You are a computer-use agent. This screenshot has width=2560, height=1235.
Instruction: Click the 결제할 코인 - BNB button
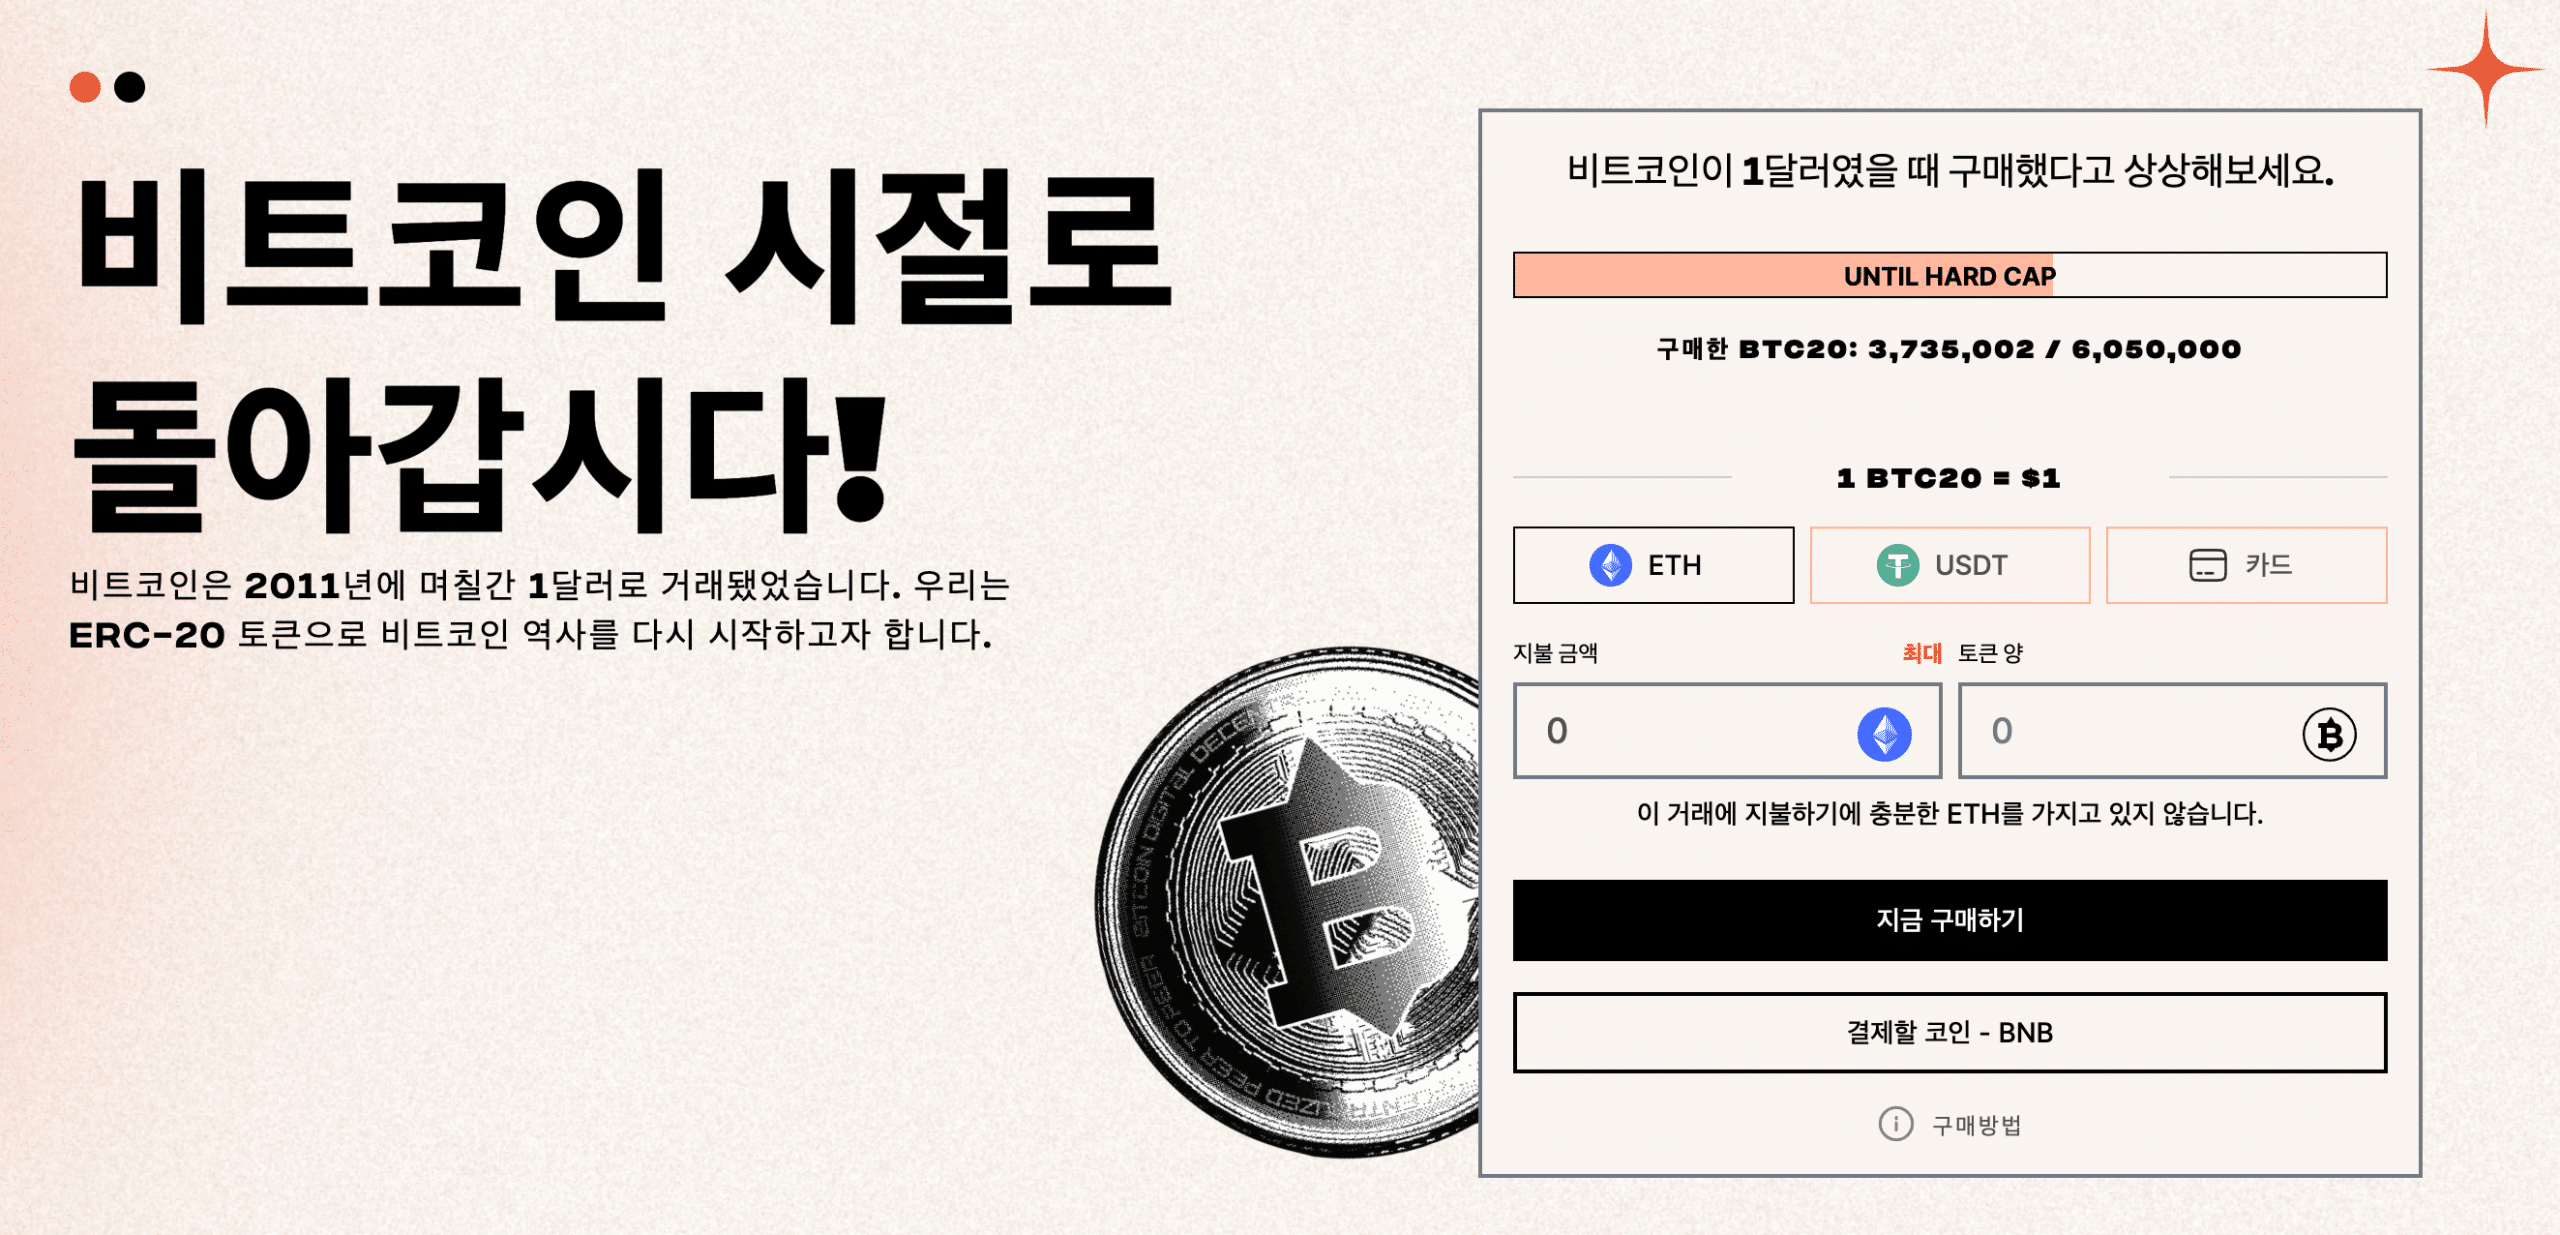click(1949, 1032)
